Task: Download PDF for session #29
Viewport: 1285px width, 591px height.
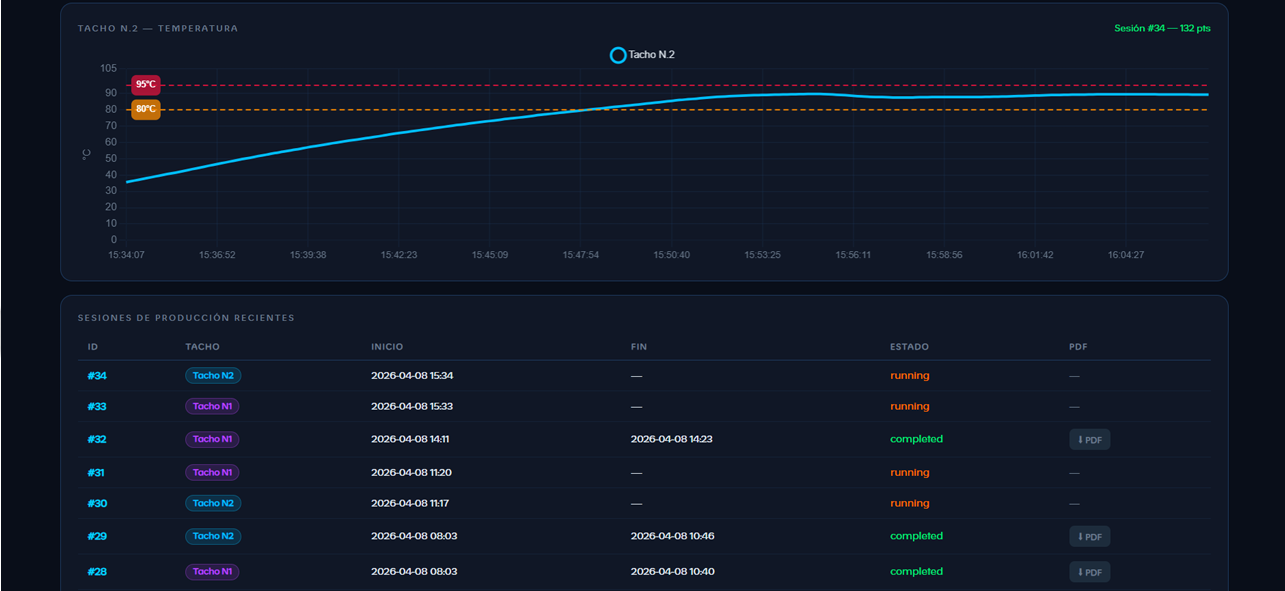Action: pos(1089,537)
